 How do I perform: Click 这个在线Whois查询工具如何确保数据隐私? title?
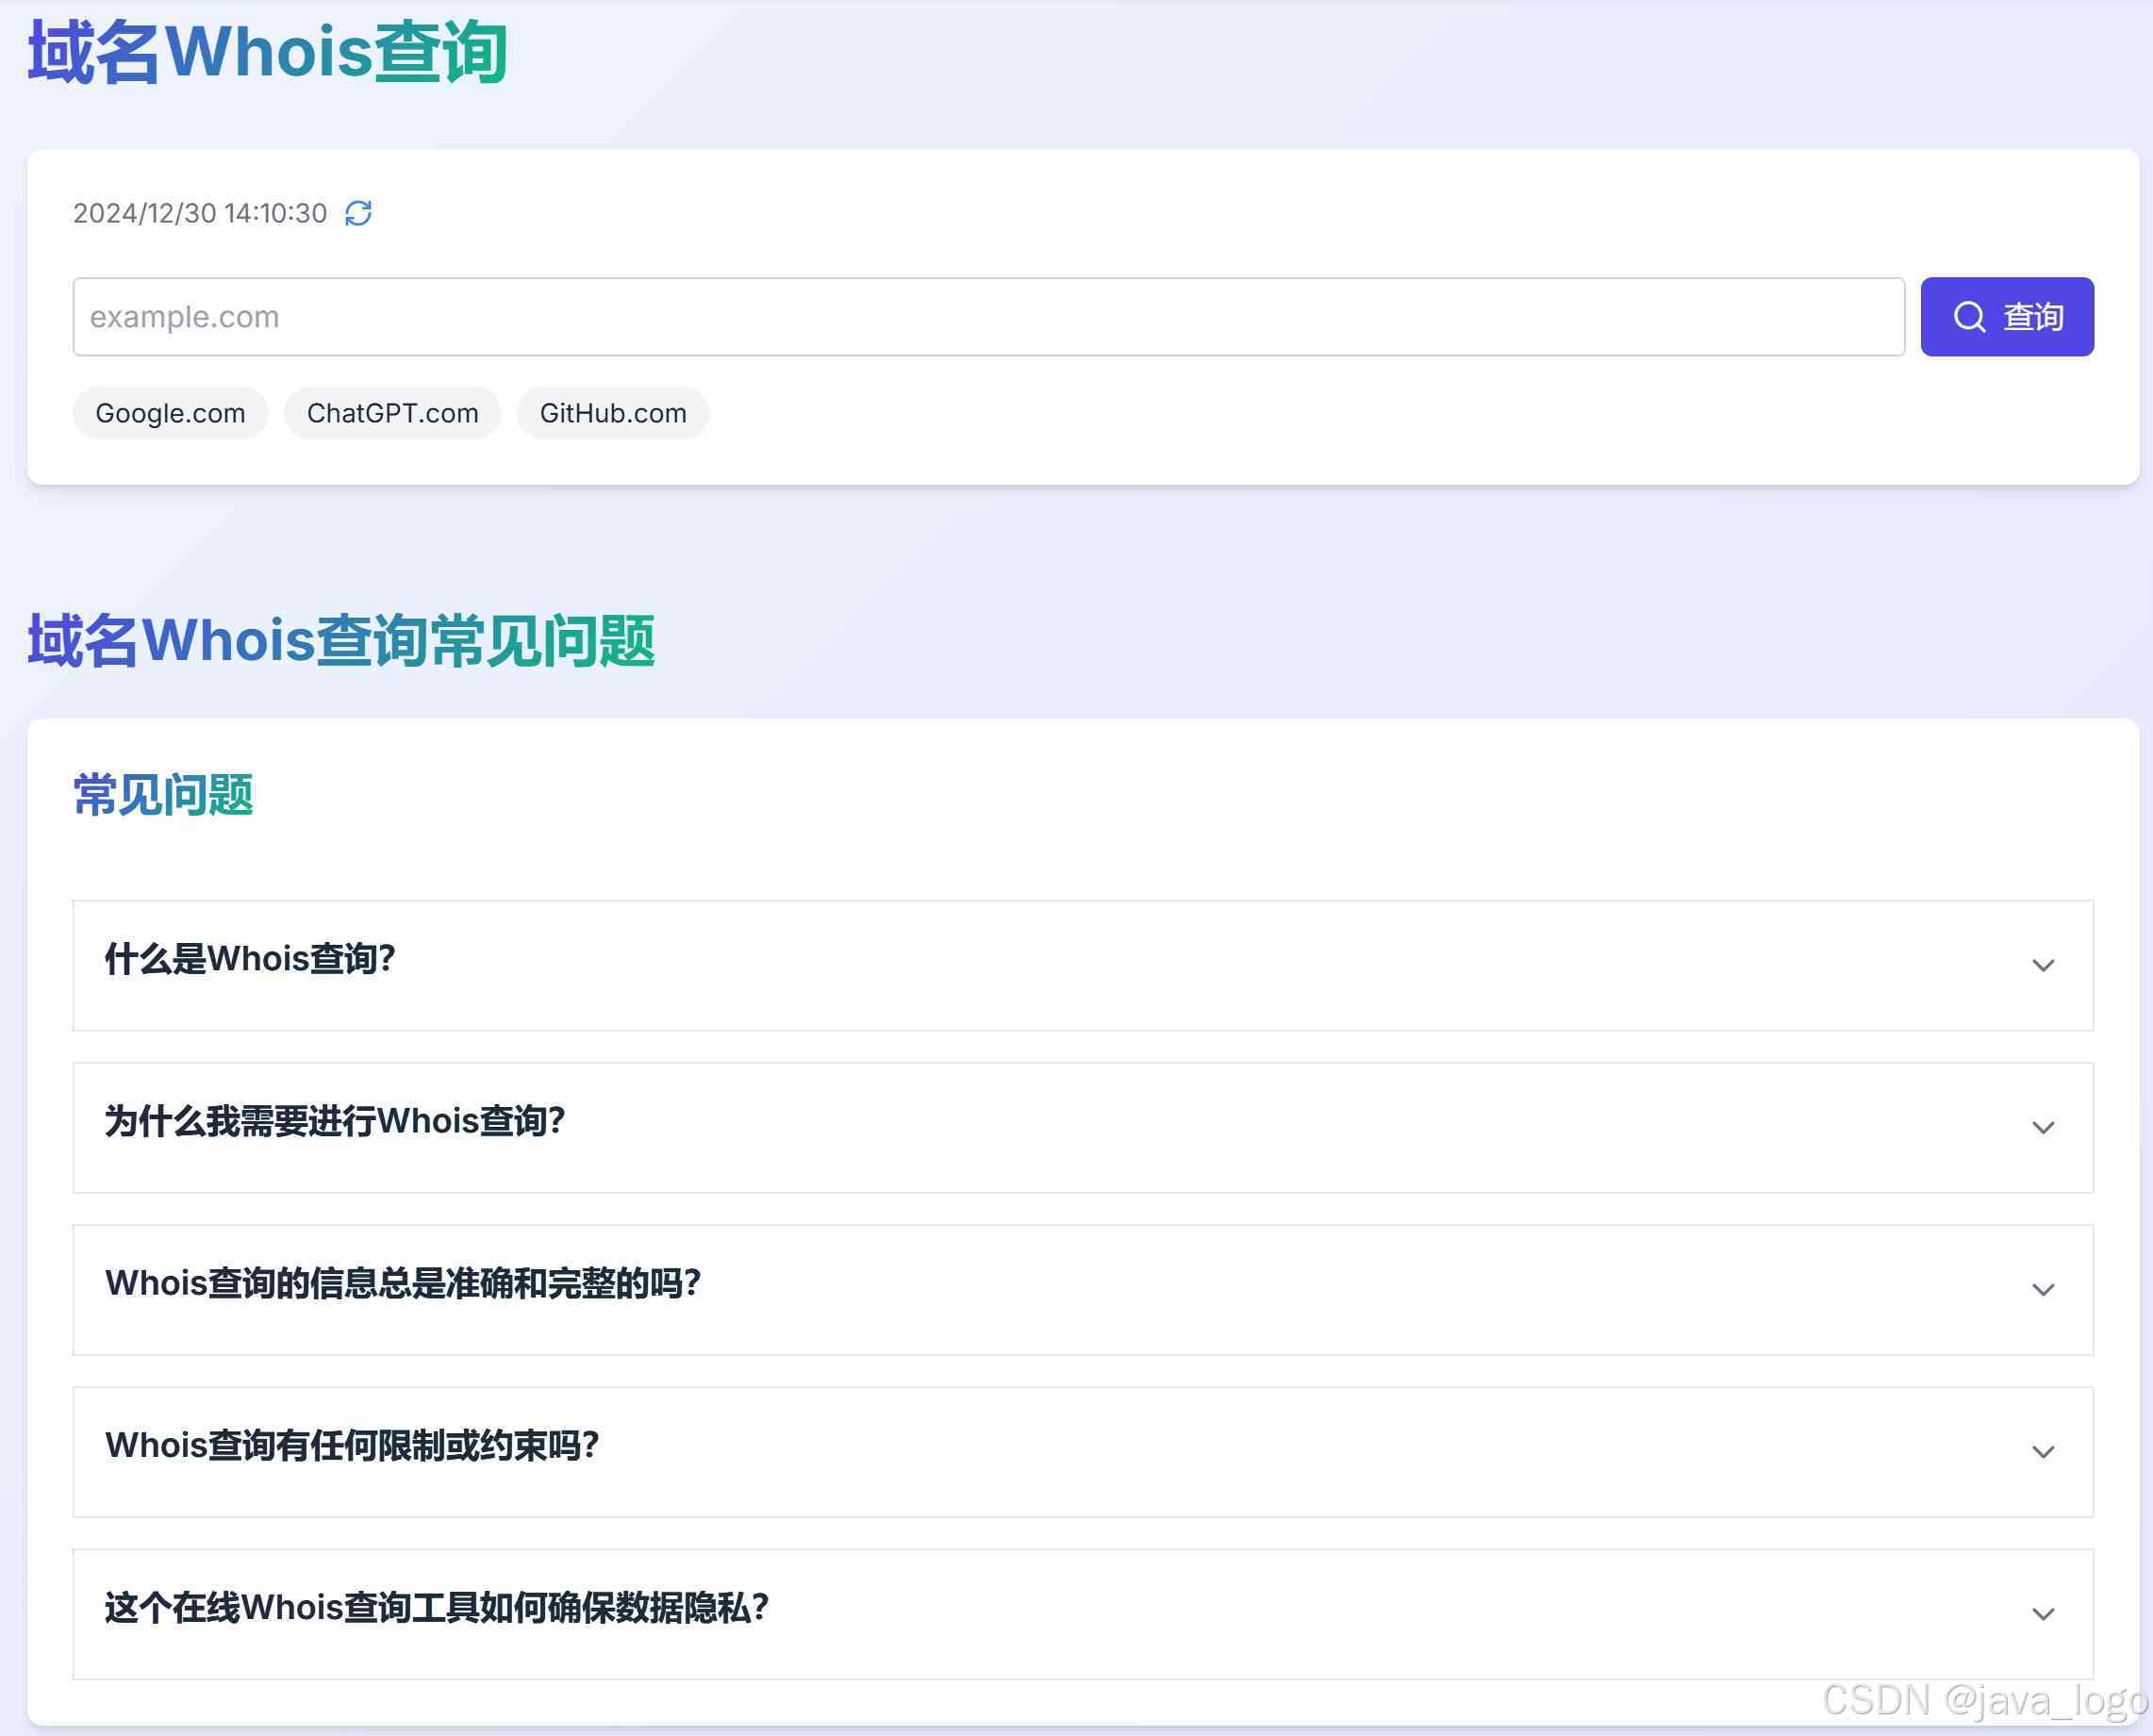click(x=437, y=1607)
